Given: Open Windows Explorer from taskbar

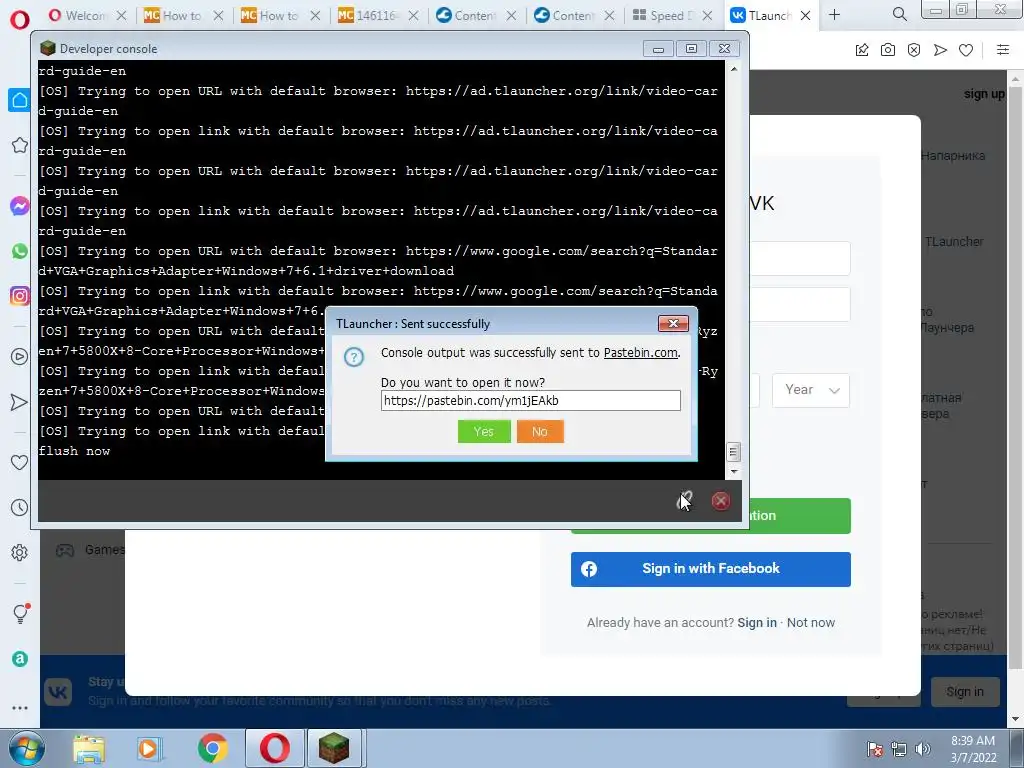Looking at the screenshot, I should point(89,748).
